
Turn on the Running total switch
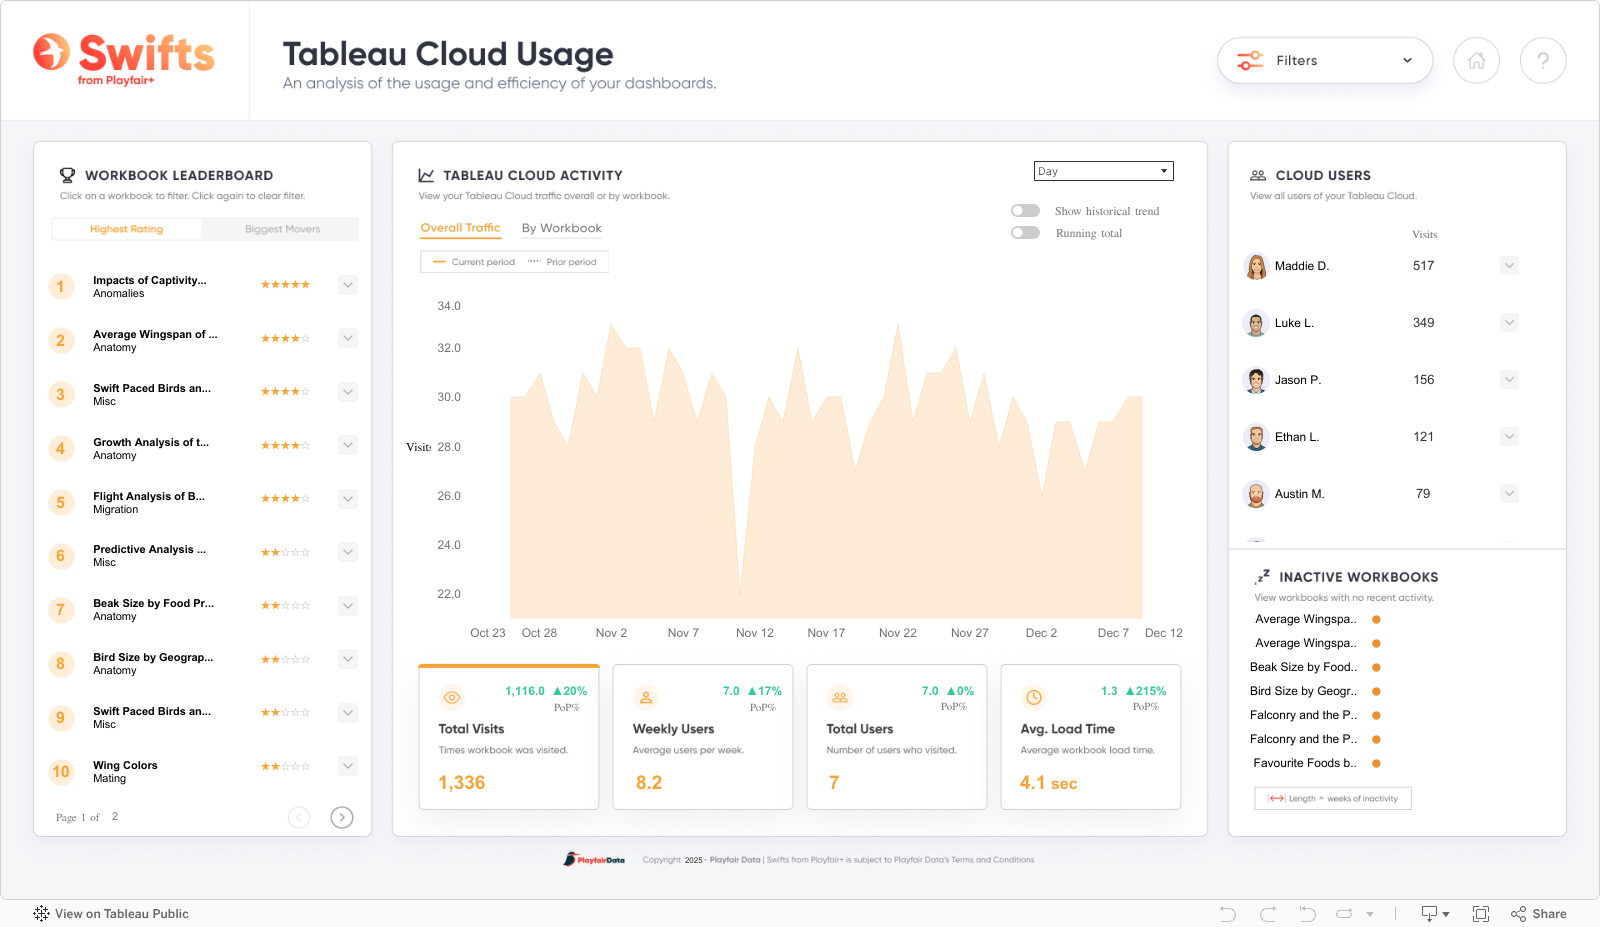pos(1025,233)
